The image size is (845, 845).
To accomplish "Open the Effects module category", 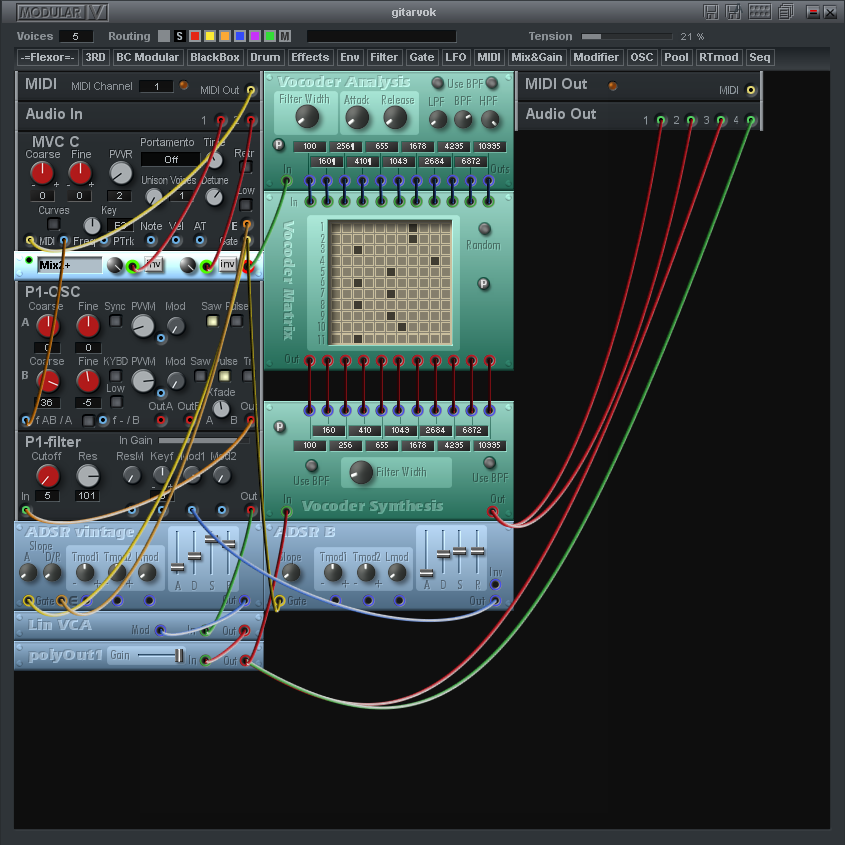I will (x=310, y=58).
